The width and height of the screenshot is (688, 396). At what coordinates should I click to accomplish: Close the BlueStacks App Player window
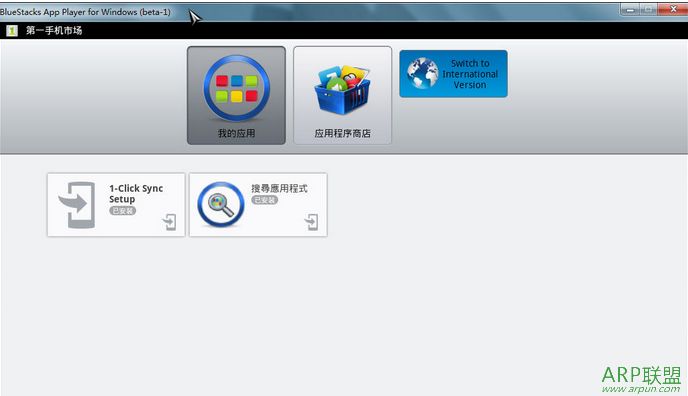pyautogui.click(x=672, y=10)
